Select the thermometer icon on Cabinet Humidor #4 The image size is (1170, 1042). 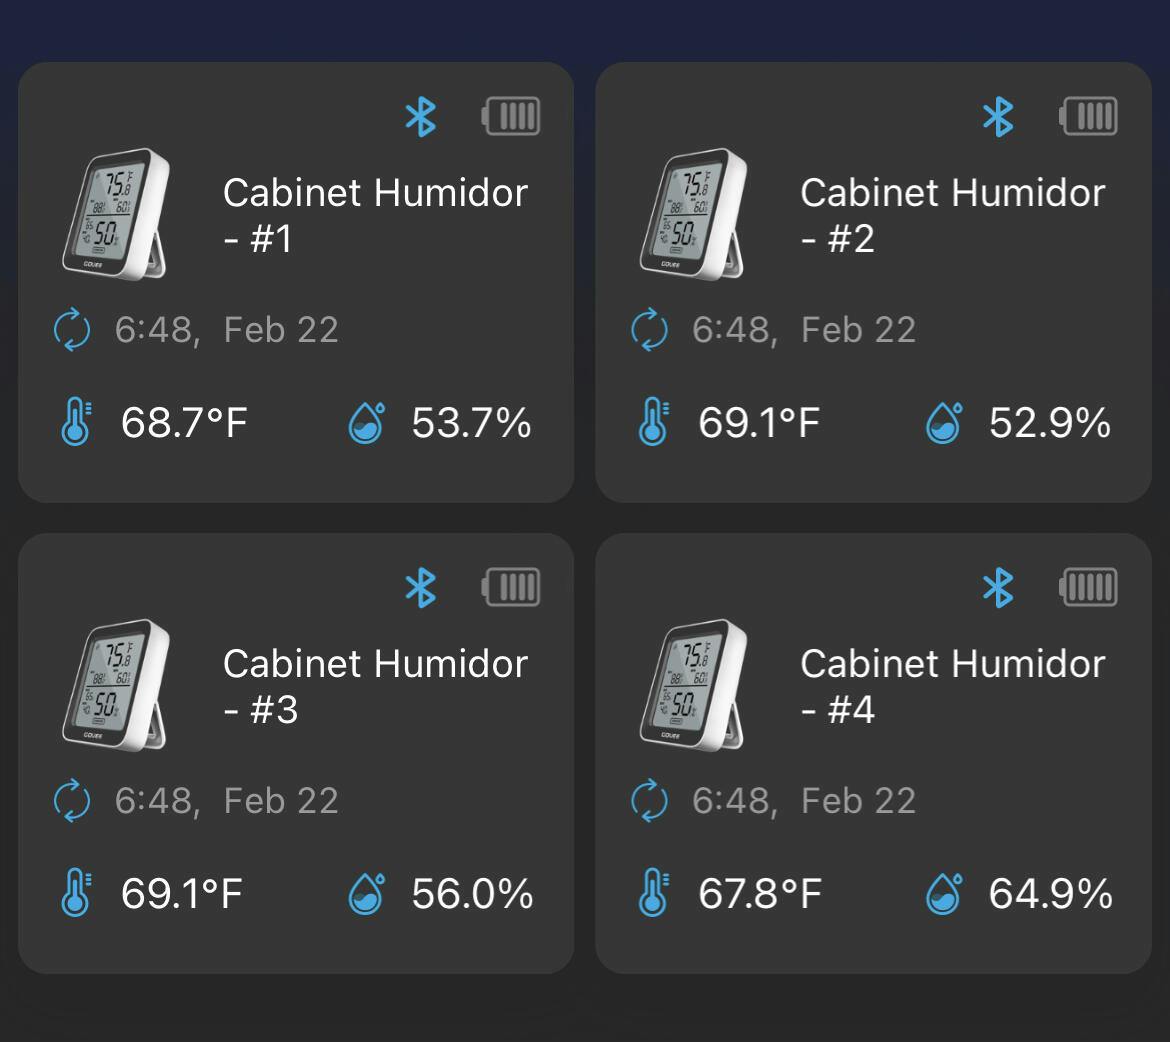(653, 893)
